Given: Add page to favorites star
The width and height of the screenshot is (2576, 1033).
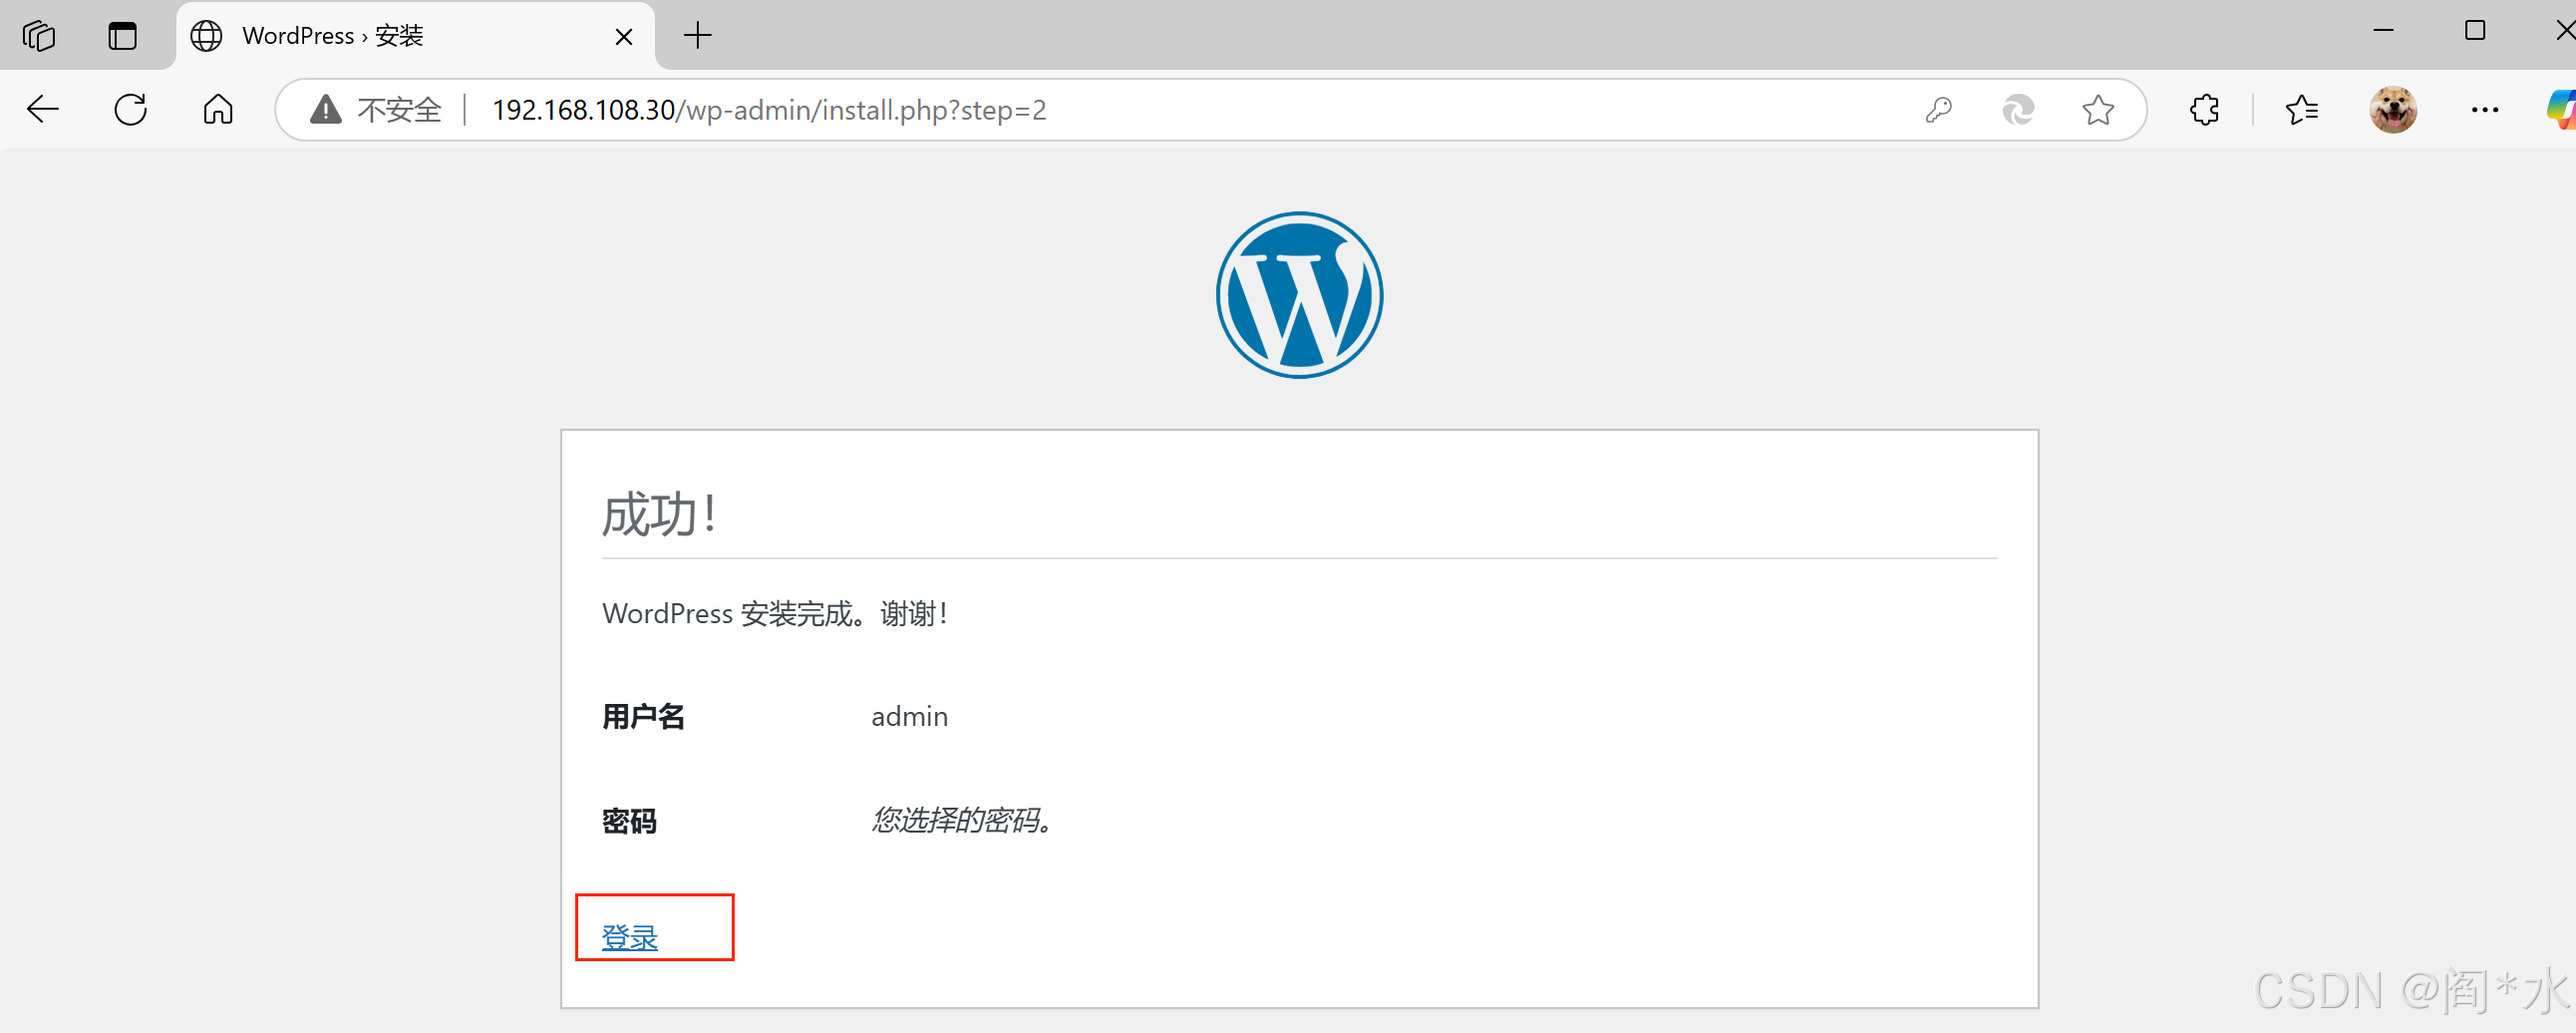Looking at the screenshot, I should point(2098,109).
